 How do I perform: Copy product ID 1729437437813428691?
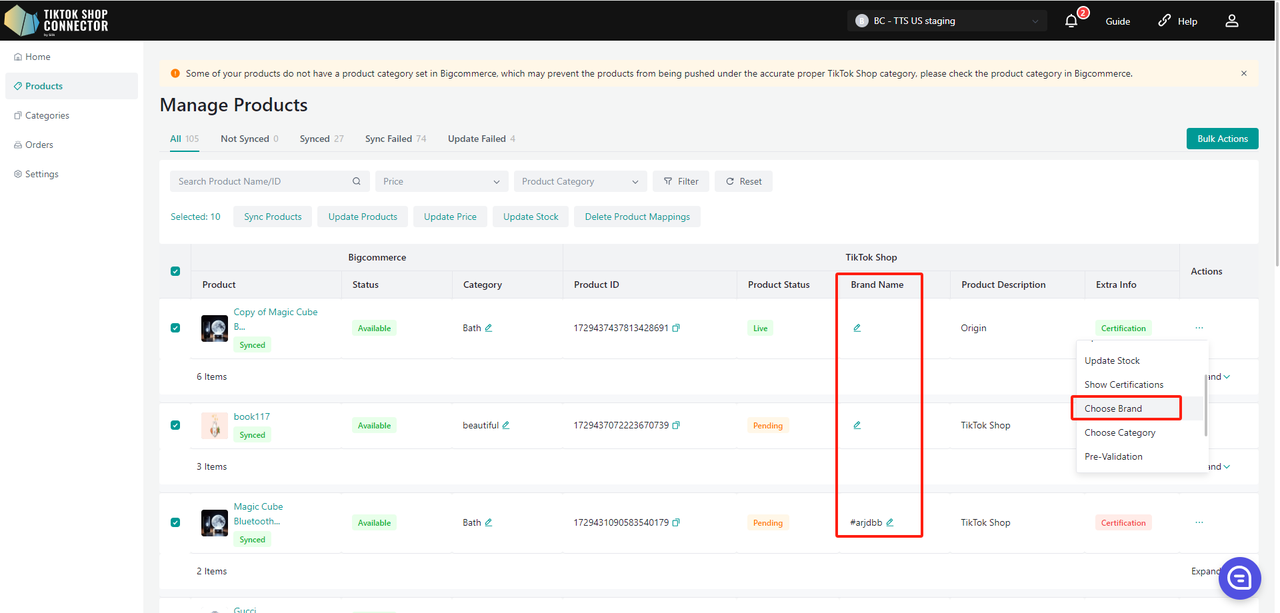677,328
